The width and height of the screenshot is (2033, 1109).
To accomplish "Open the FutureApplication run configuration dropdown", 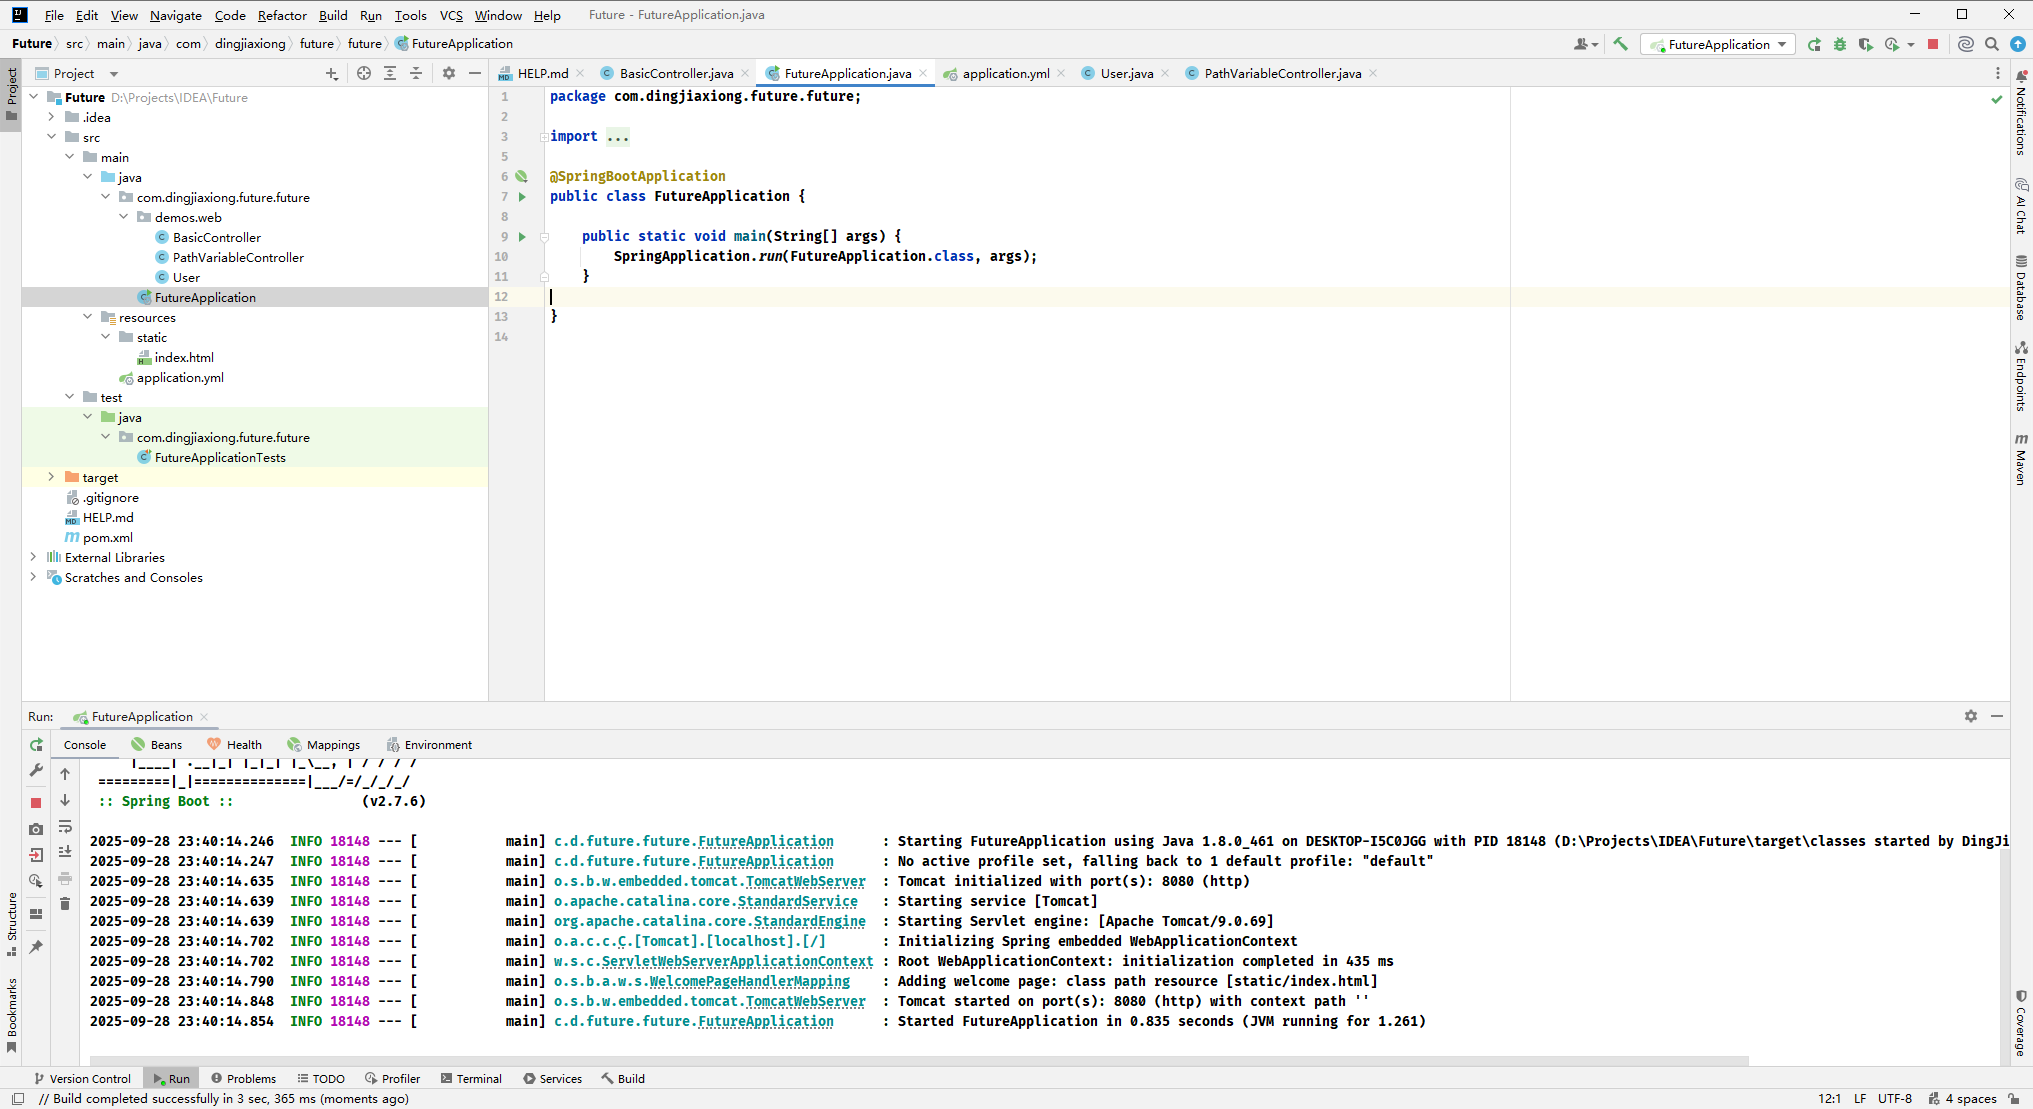I will coord(1718,44).
